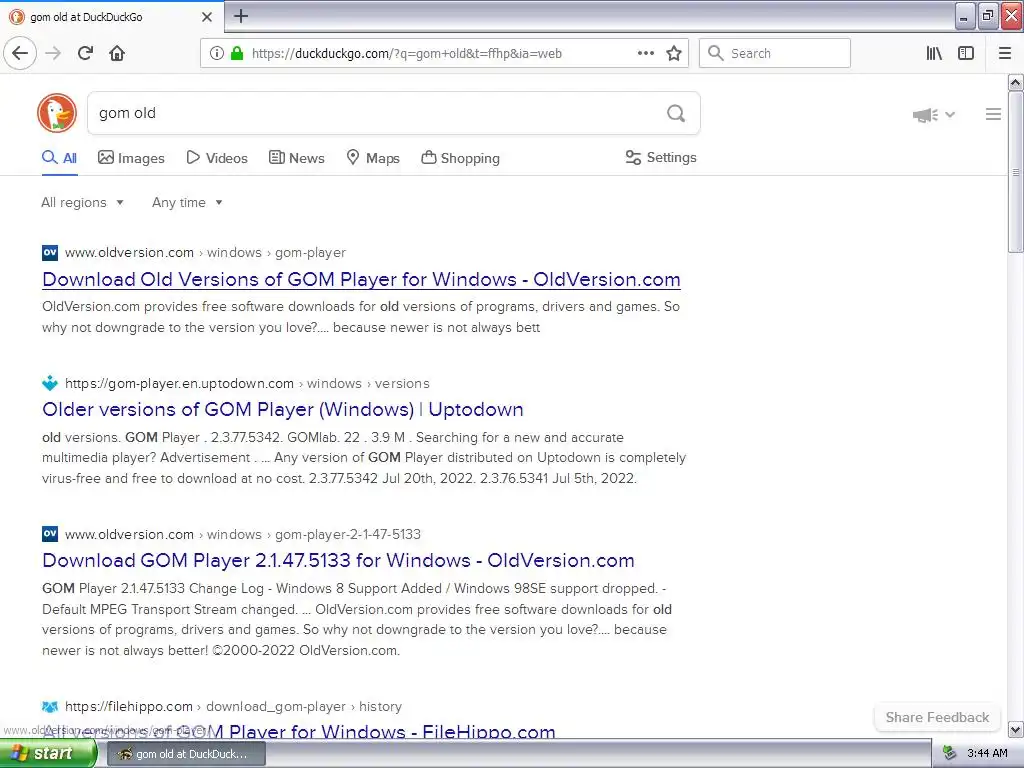Click the scrollbar down arrow
The image size is (1024, 768).
[x=1015, y=729]
